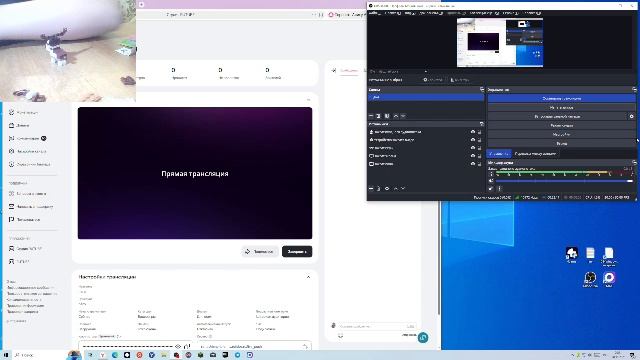Stop the stream with highlighted OBS button
Image resolution: width=640 pixels, height=360 pixels.
[562, 98]
